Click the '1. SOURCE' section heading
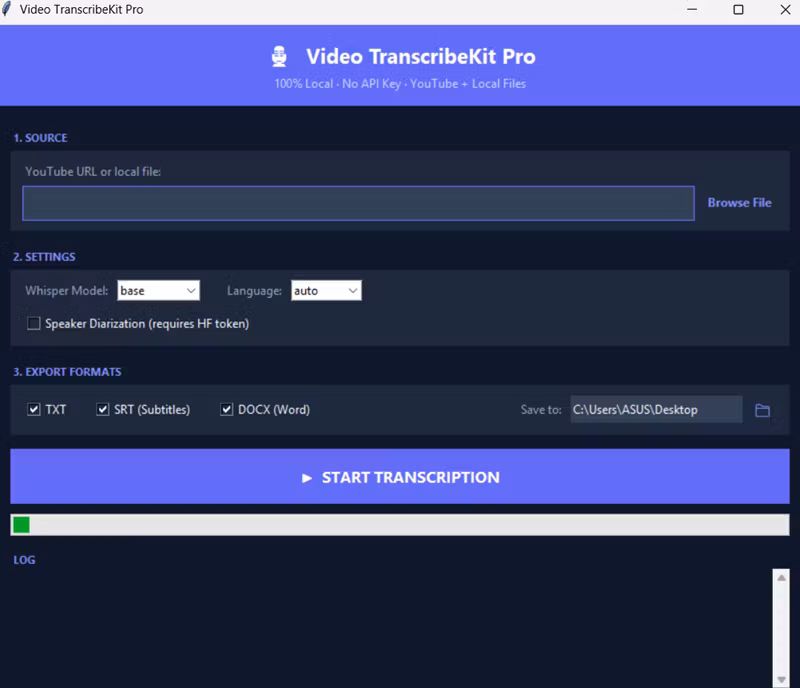The width and height of the screenshot is (800, 688). pos(40,138)
